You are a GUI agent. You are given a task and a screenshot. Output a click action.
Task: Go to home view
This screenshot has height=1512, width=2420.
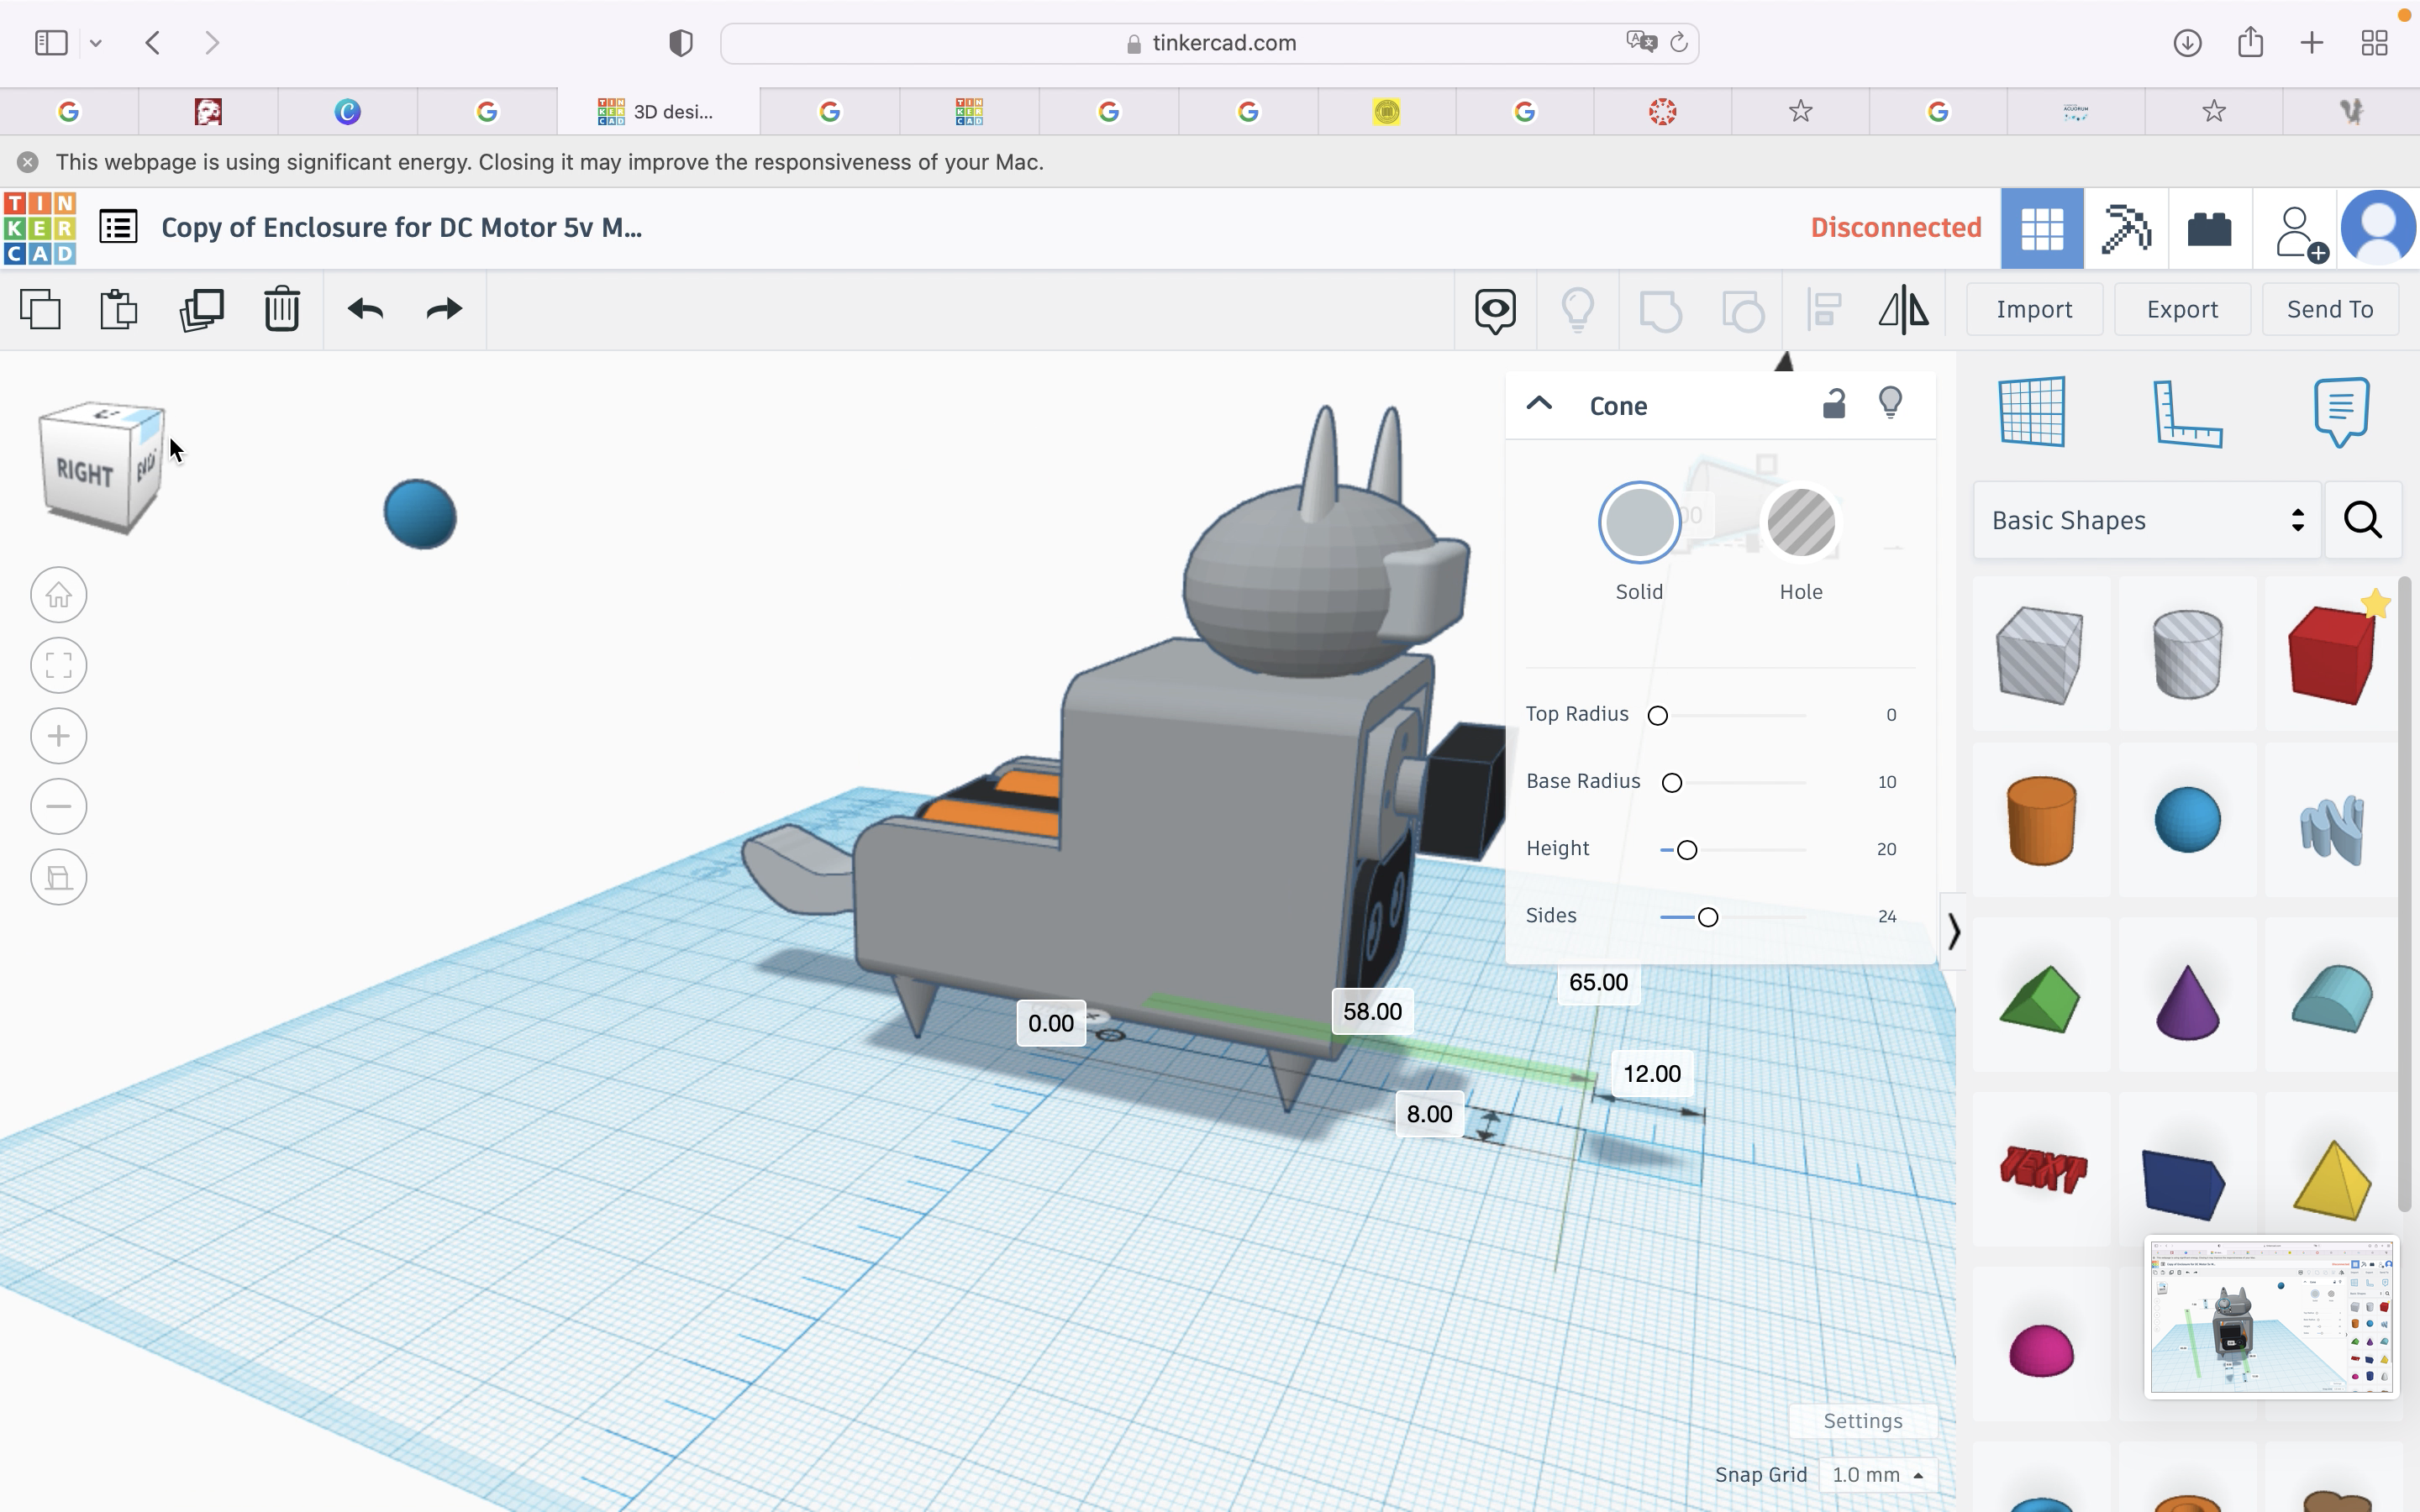click(59, 595)
